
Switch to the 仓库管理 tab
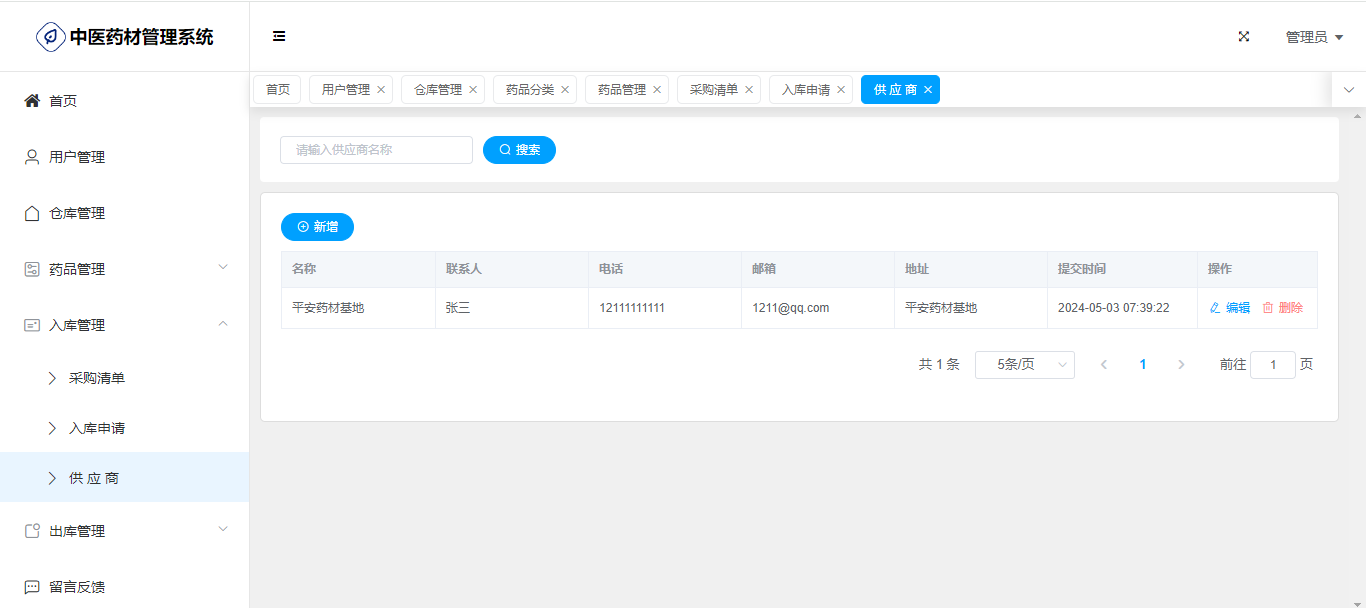437,90
